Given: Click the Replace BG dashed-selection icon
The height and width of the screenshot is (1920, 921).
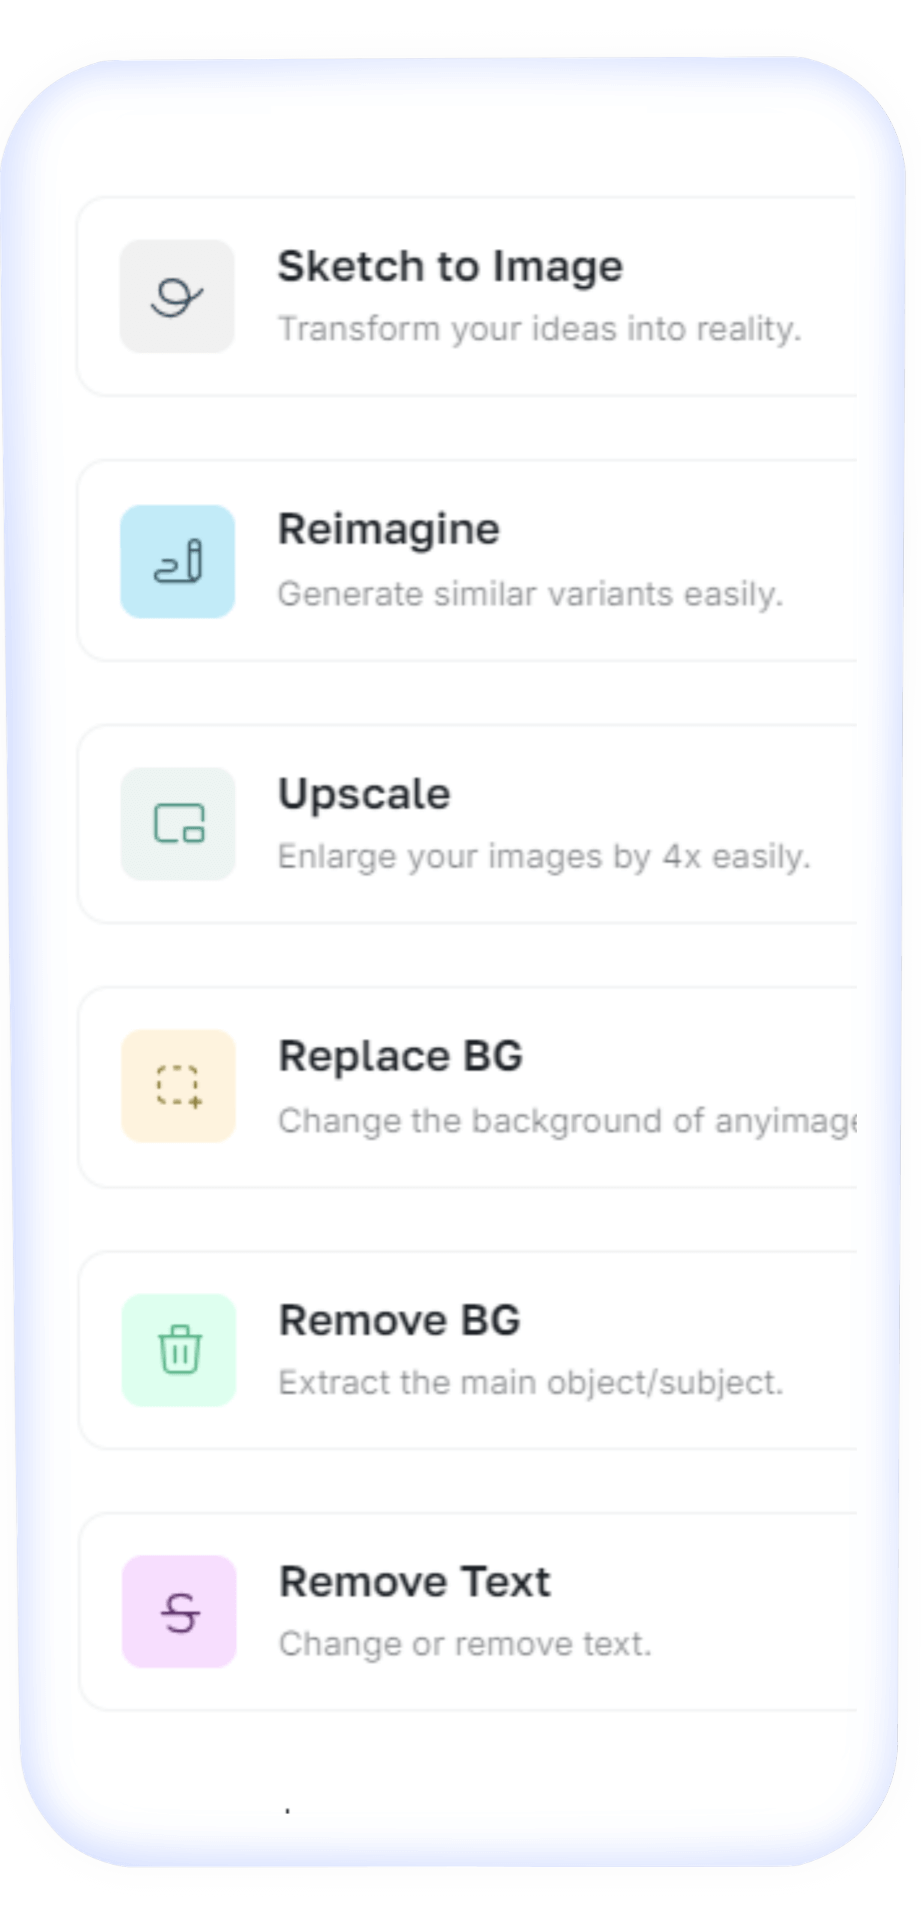Looking at the screenshot, I should 179,1086.
